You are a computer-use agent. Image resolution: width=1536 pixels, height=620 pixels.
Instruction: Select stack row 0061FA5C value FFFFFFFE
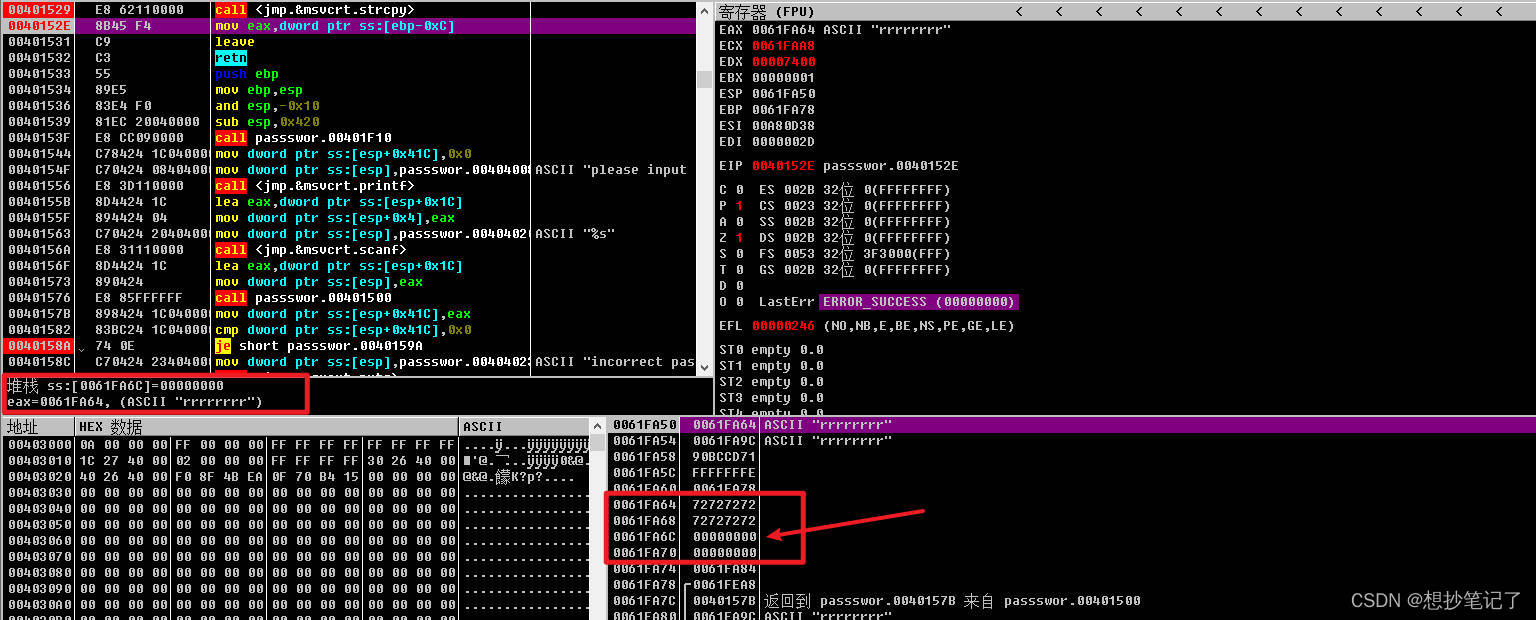pos(1072,473)
